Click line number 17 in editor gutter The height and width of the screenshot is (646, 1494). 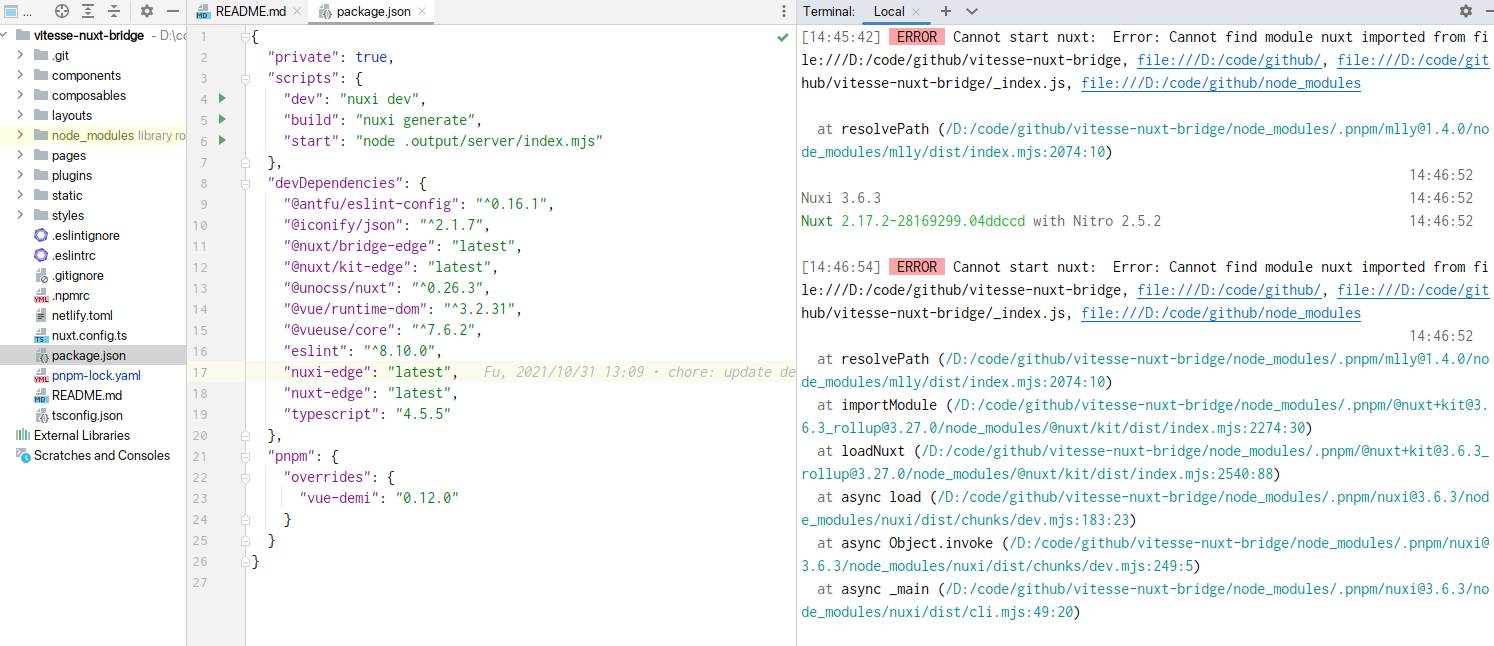point(200,372)
